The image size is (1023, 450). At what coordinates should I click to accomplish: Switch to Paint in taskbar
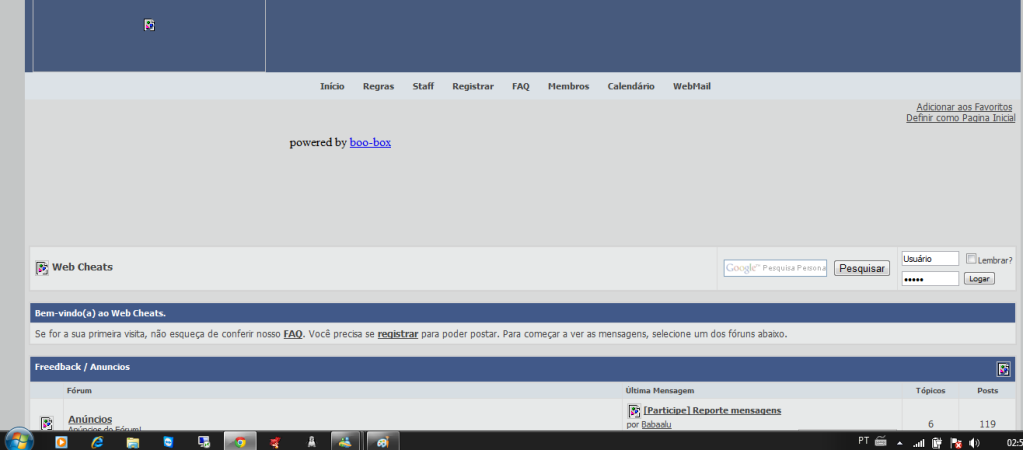point(383,441)
